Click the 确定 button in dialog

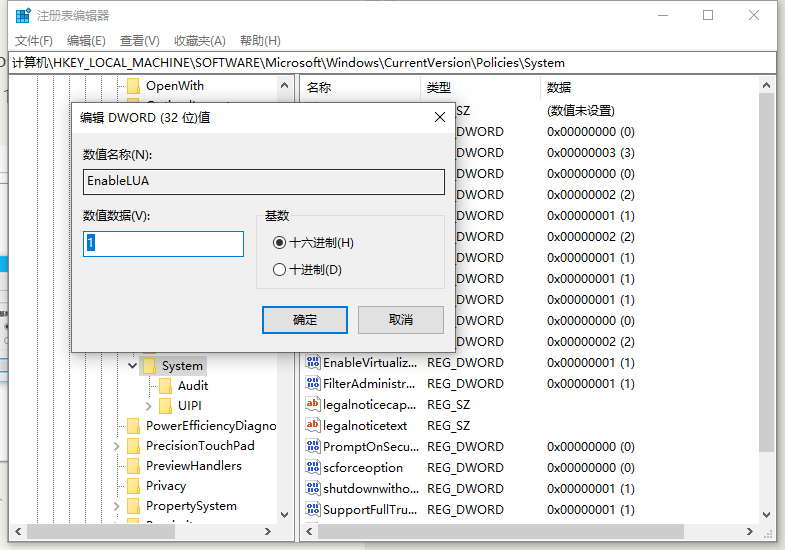click(304, 320)
